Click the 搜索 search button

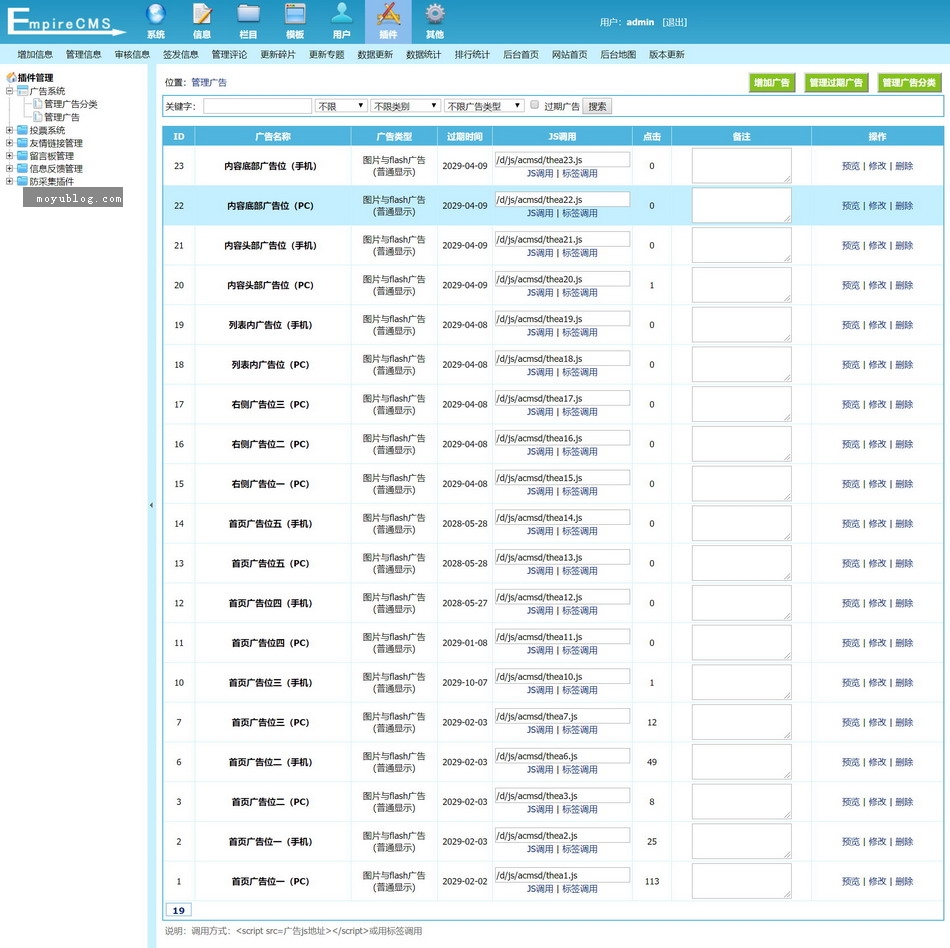597,107
